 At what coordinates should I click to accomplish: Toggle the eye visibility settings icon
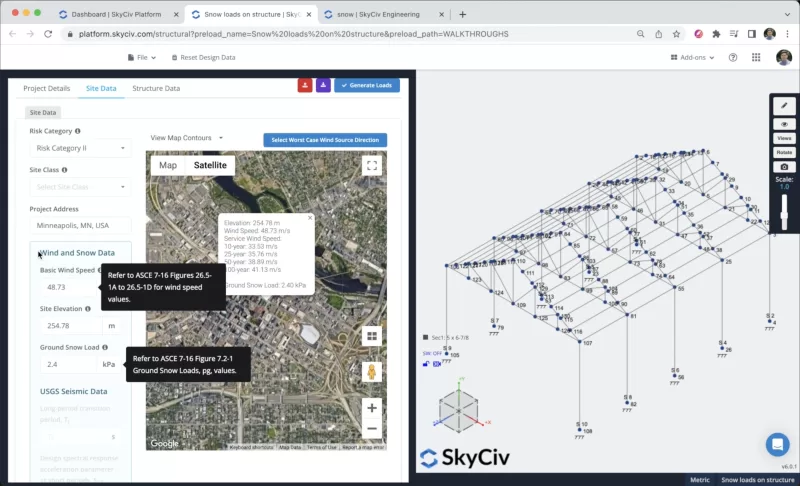tap(784, 124)
